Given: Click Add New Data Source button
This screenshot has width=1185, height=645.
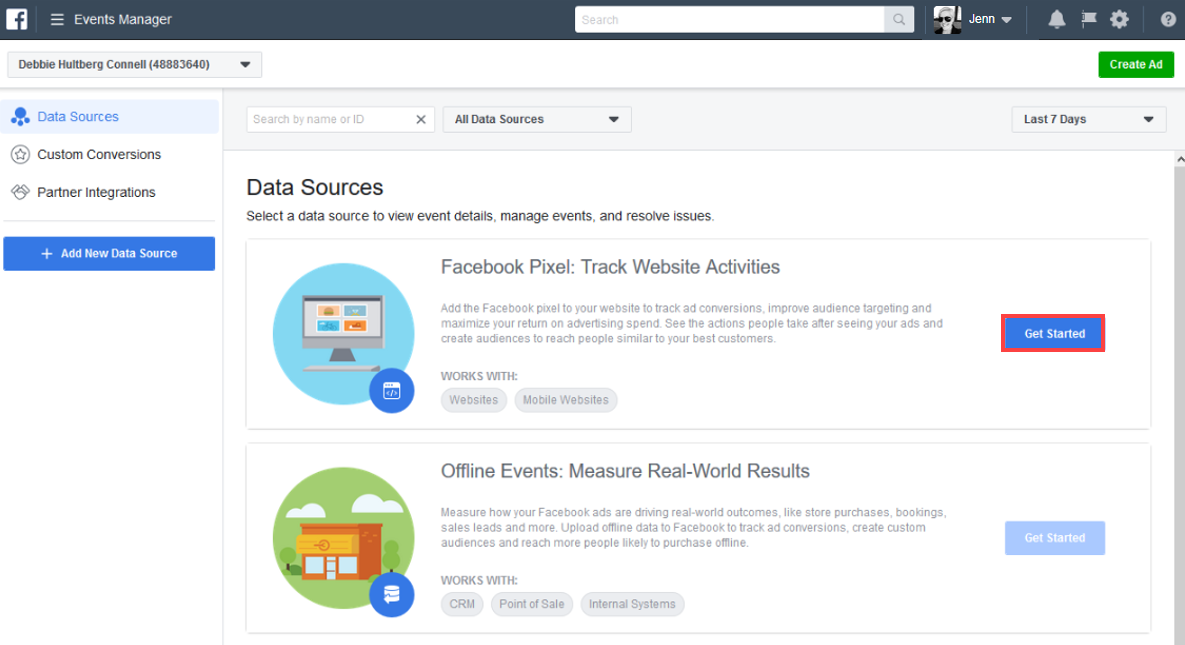Looking at the screenshot, I should tap(109, 253).
